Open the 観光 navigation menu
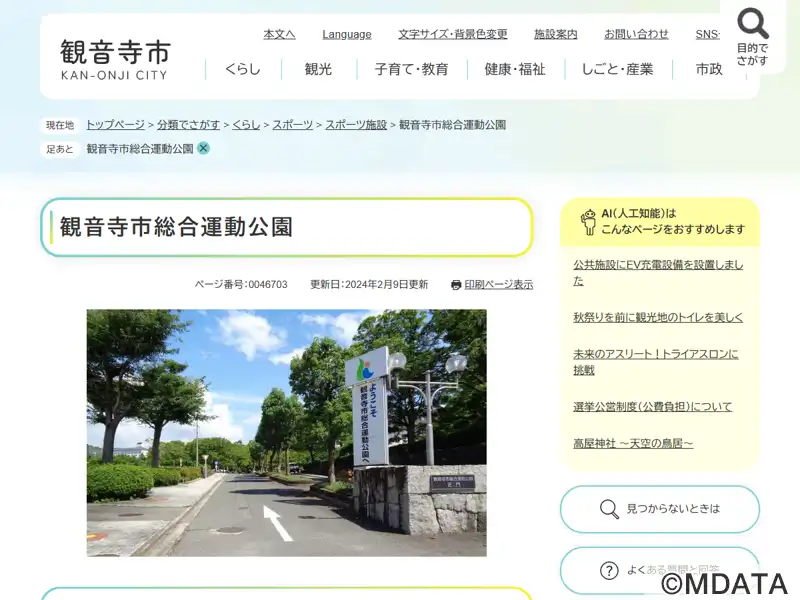This screenshot has height=600, width=800. [x=318, y=69]
